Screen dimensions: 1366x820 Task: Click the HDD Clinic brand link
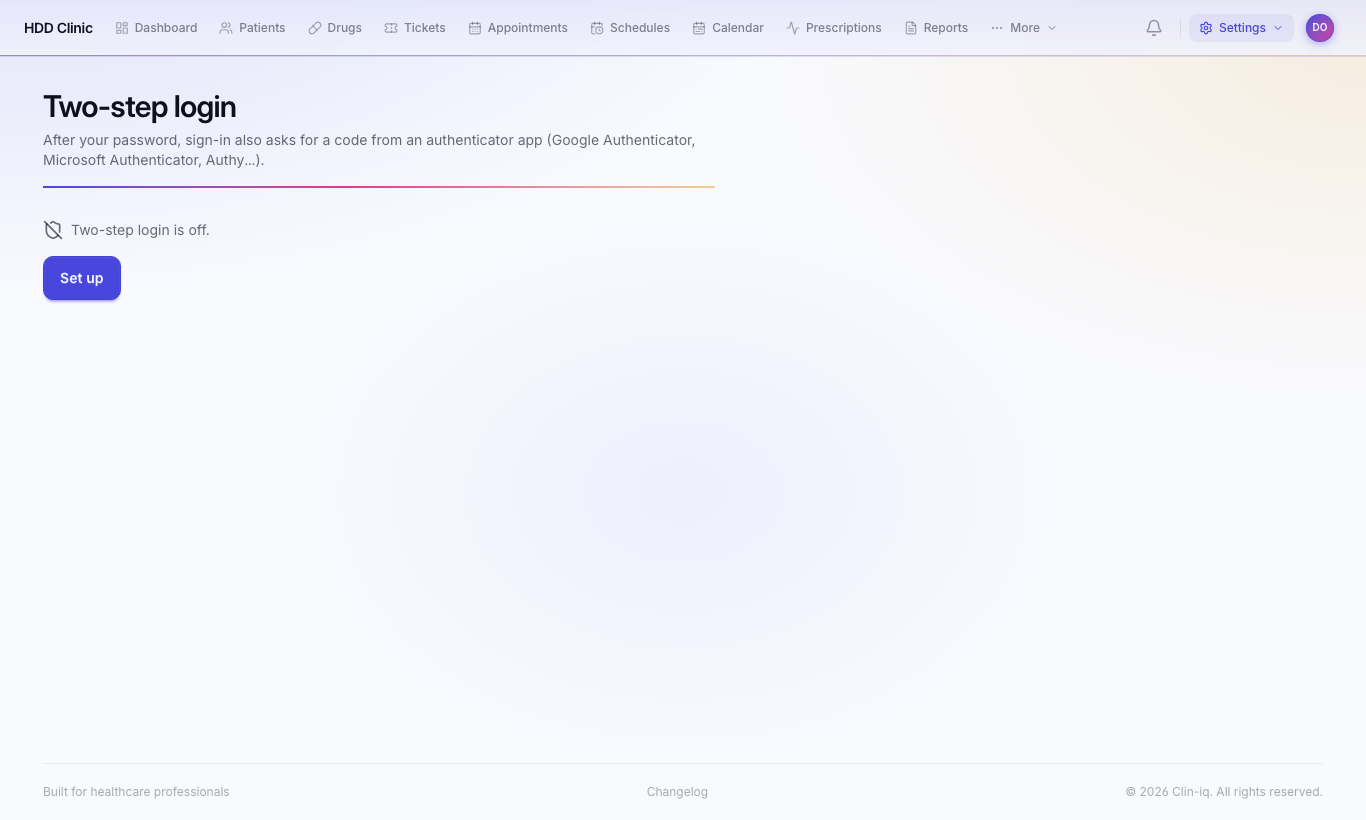coord(58,28)
